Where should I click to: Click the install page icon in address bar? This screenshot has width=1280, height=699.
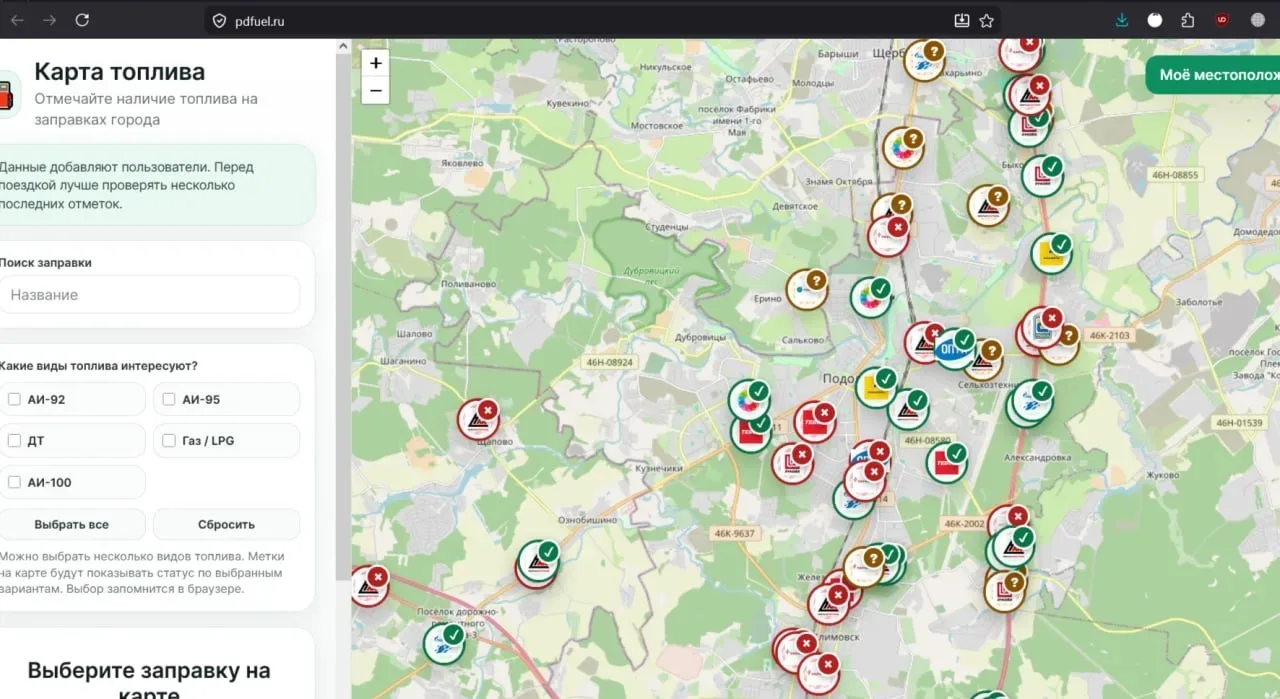point(962,20)
